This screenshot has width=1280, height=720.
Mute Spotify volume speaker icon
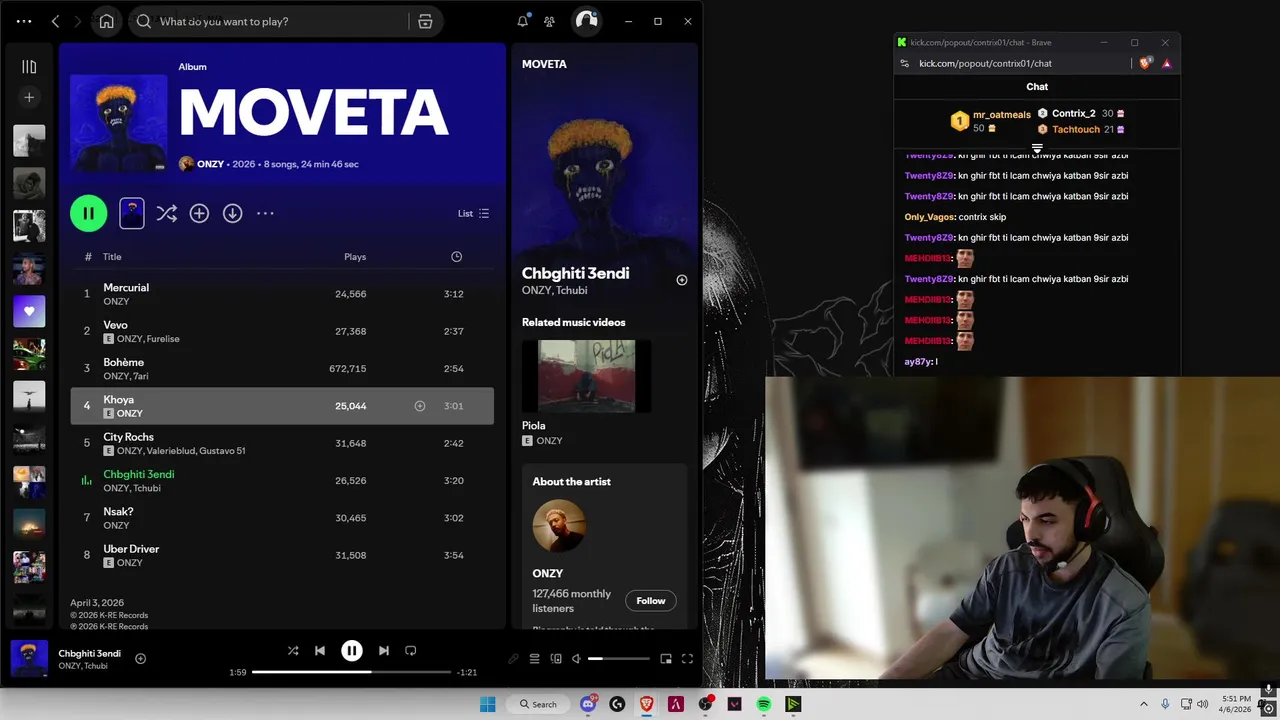[x=576, y=658]
